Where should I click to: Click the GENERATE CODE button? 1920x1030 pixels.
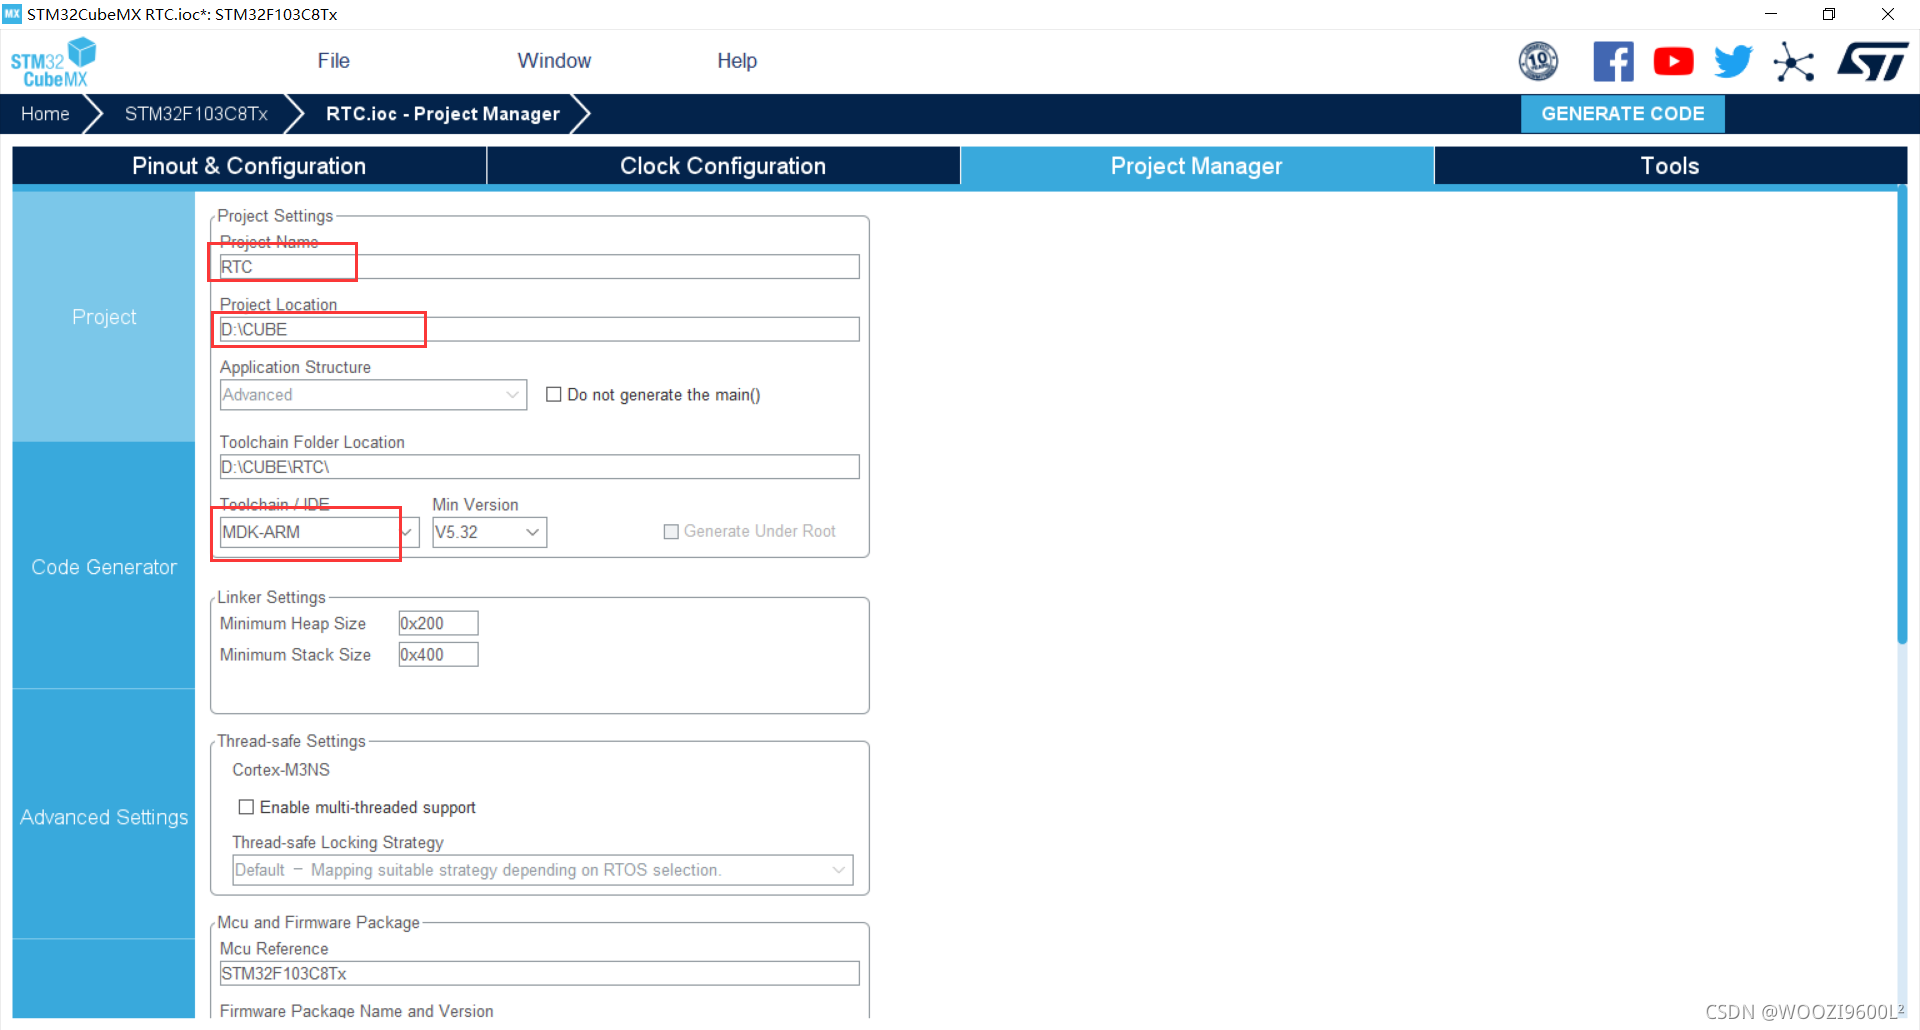pos(1622,114)
